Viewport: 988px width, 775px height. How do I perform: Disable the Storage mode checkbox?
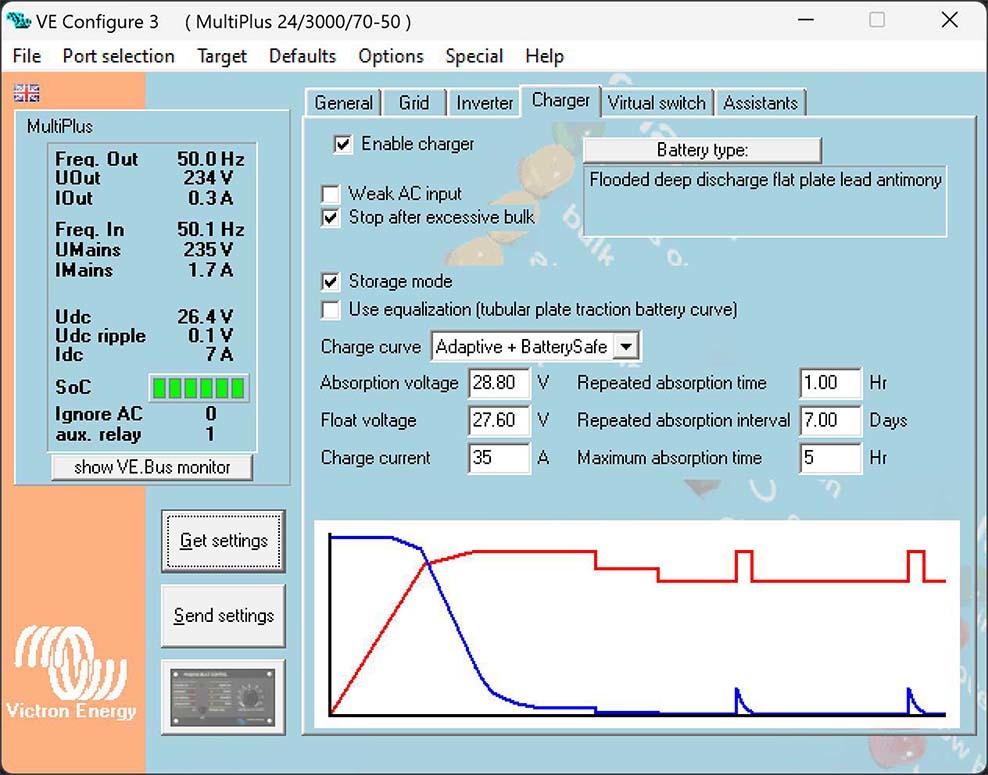pyautogui.click(x=330, y=282)
